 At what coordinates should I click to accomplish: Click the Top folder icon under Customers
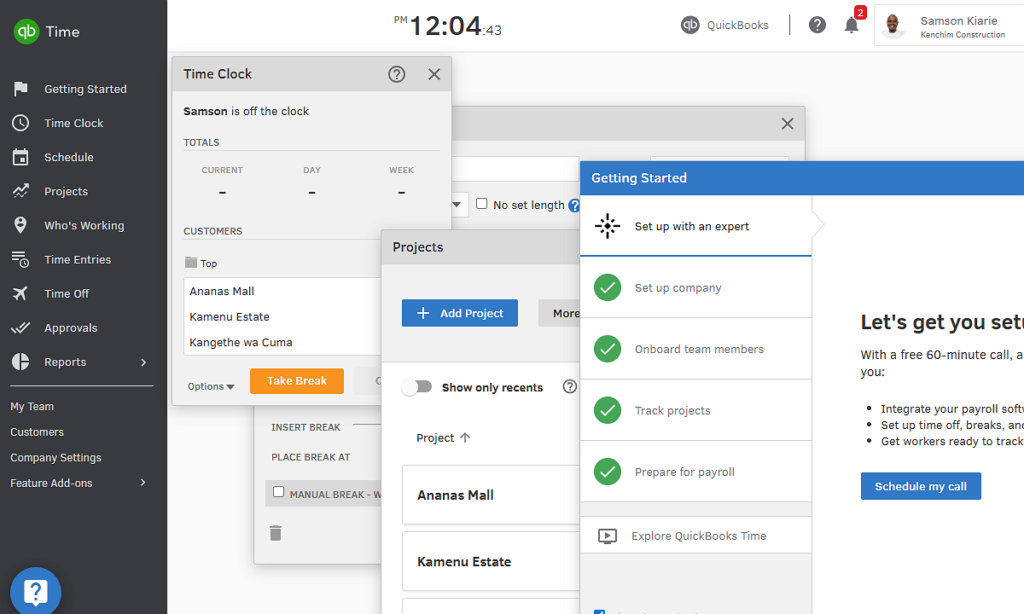tap(191, 263)
